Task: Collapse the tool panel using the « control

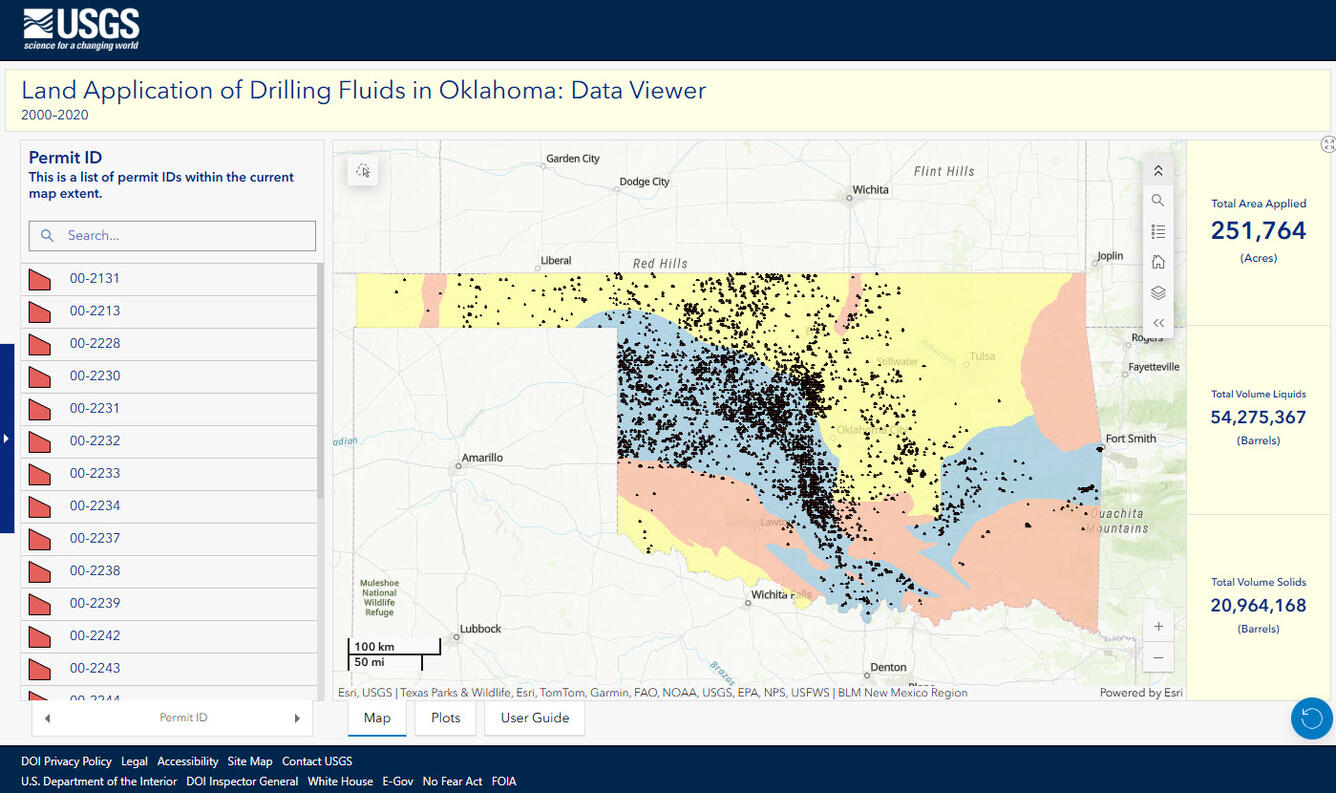Action: 1157,323
